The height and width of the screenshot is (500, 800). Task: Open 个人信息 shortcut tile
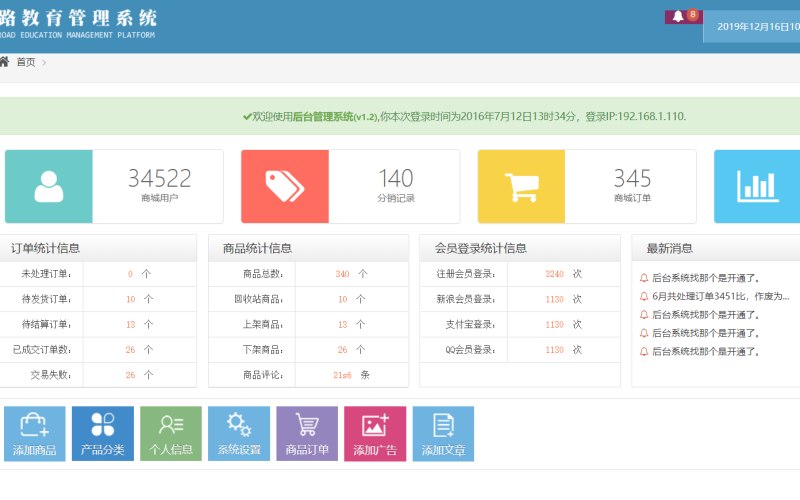(171, 434)
